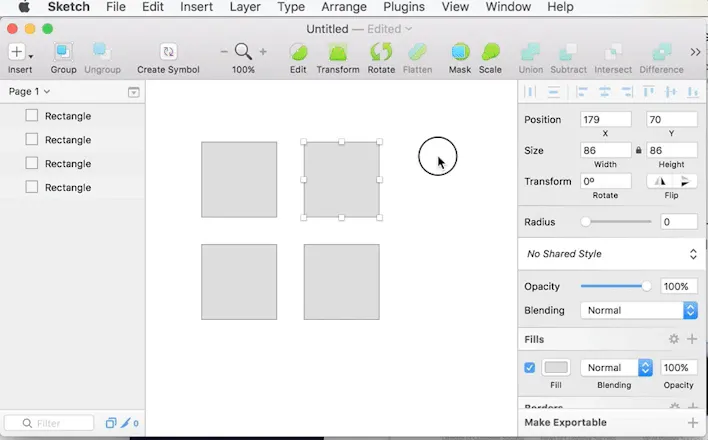708x440 pixels.
Task: Open the fill Blending Normal dropdown
Action: (616, 368)
